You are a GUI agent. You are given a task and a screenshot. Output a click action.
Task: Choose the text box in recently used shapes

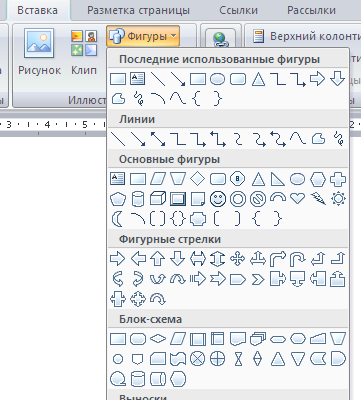(138, 79)
